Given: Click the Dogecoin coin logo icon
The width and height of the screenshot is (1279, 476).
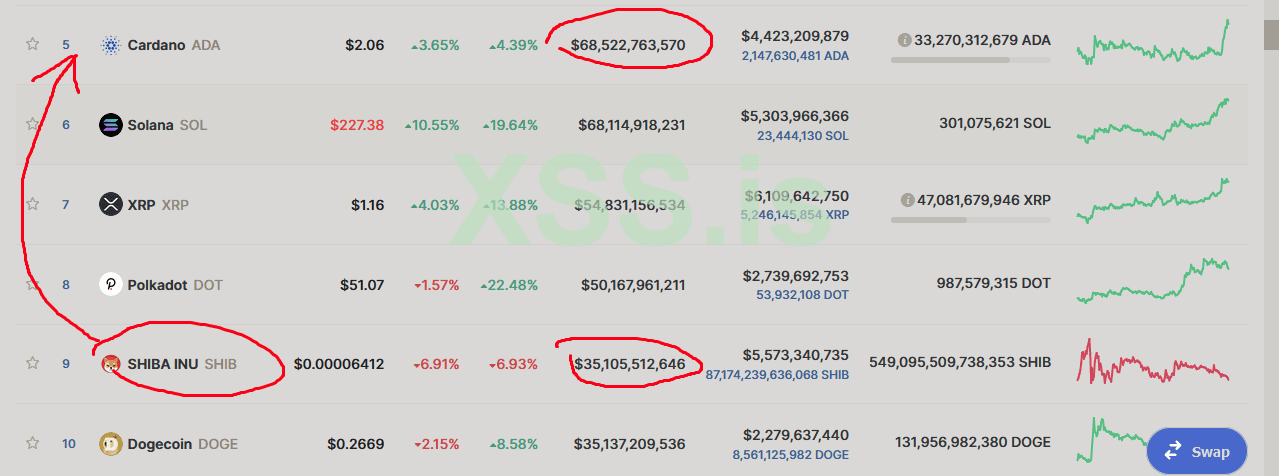Looking at the screenshot, I should pos(110,443).
